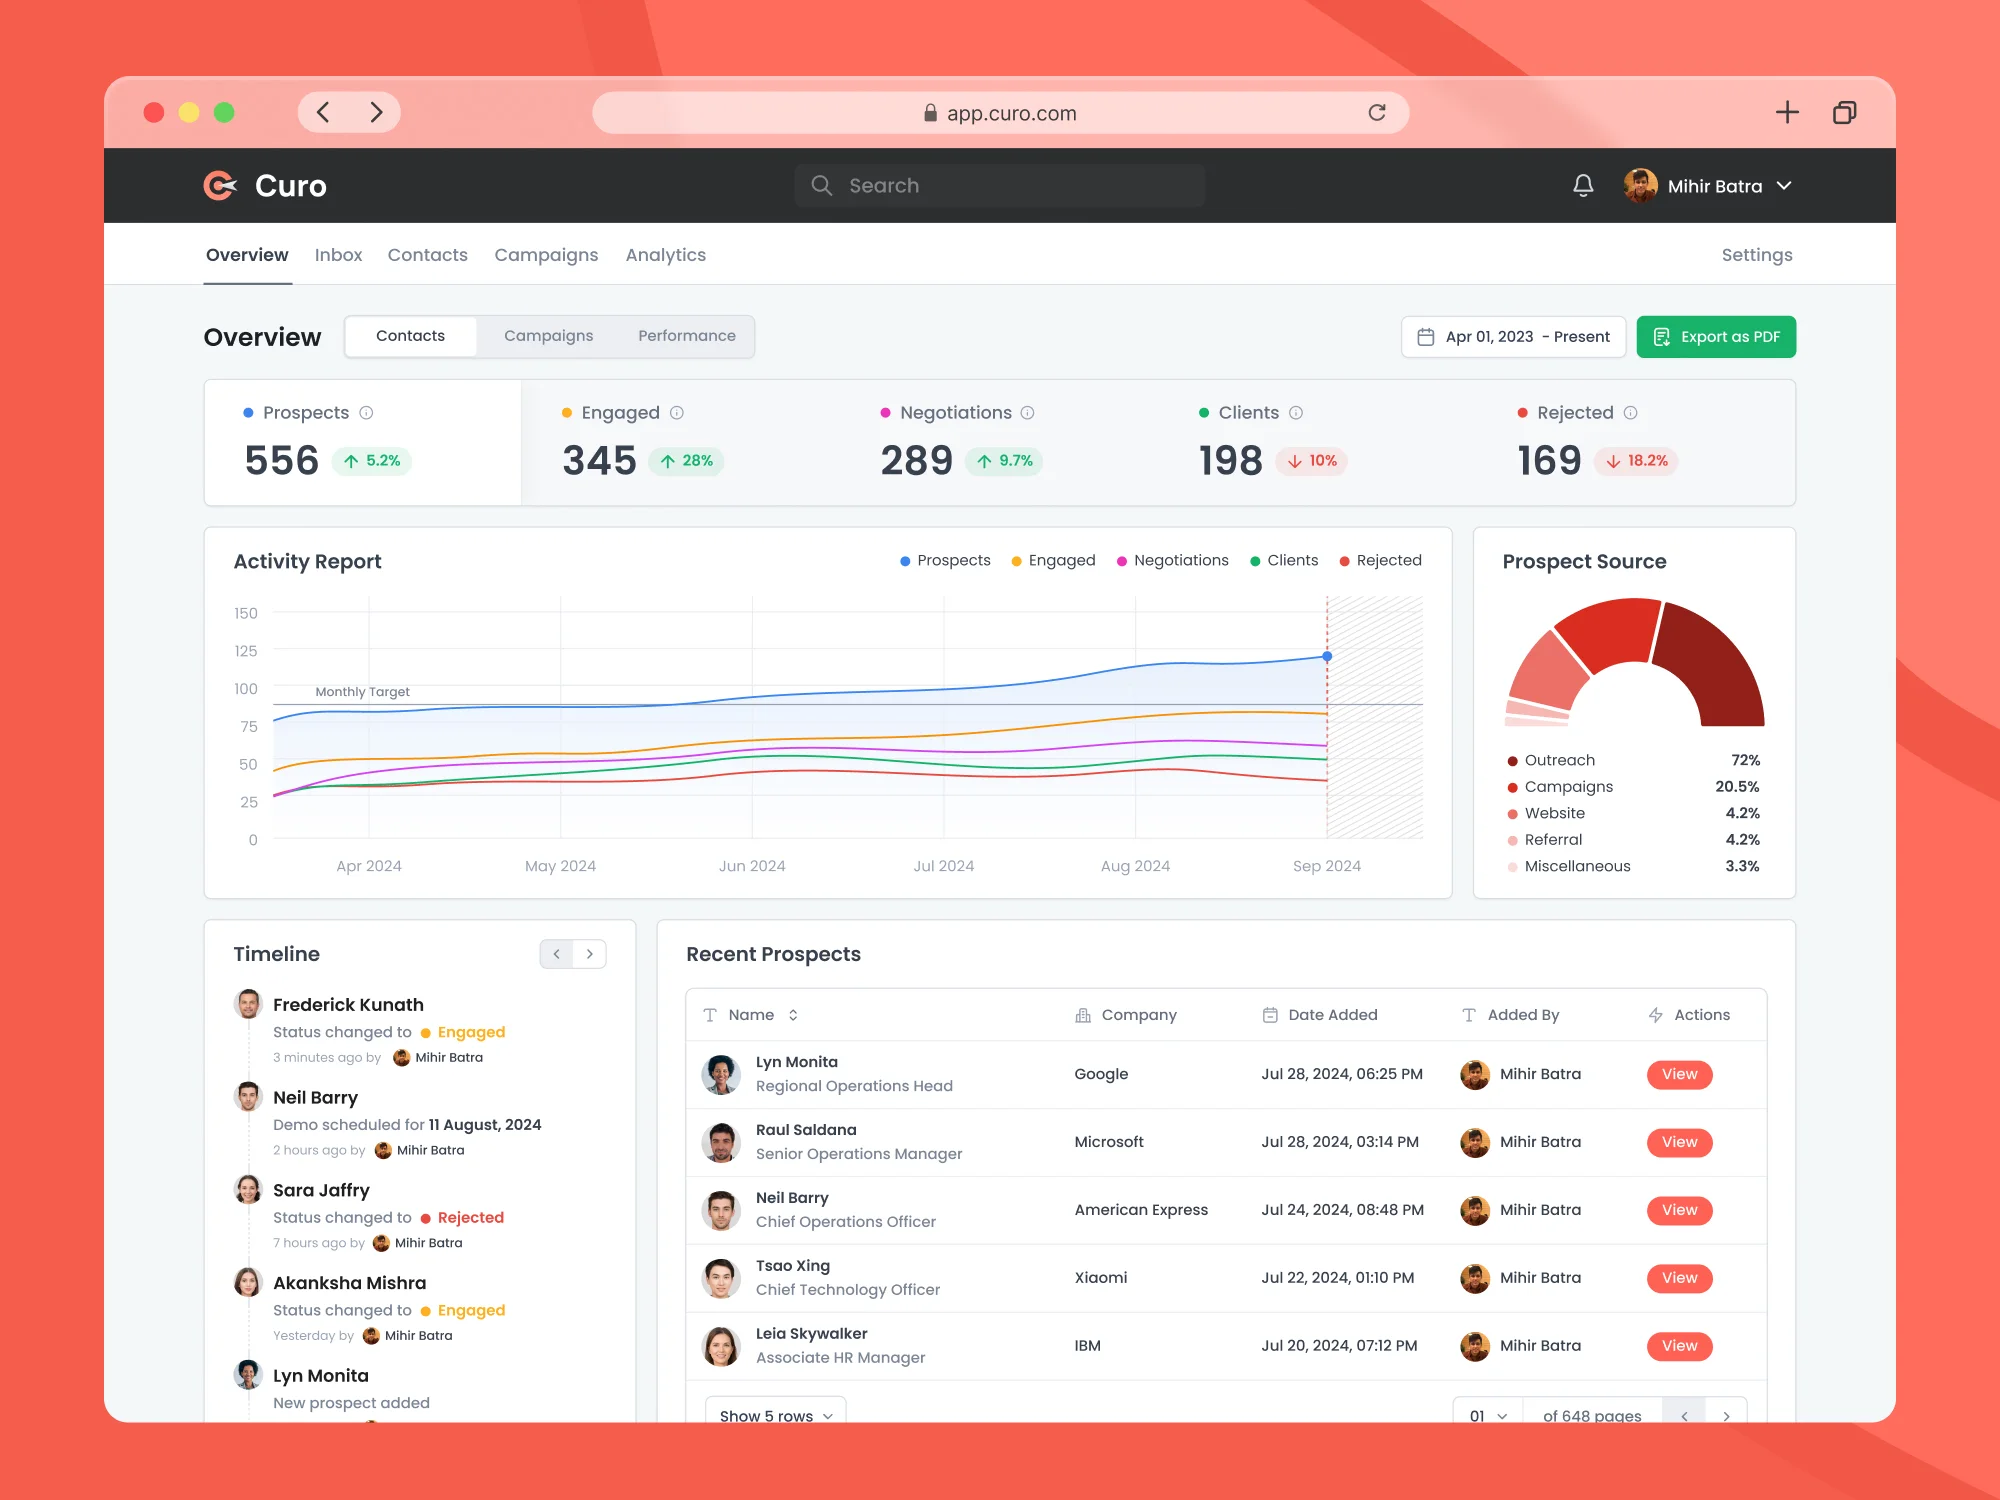Click the blue data point on the Prospects line
Viewport: 2000px width, 1500px height.
pos(1327,657)
